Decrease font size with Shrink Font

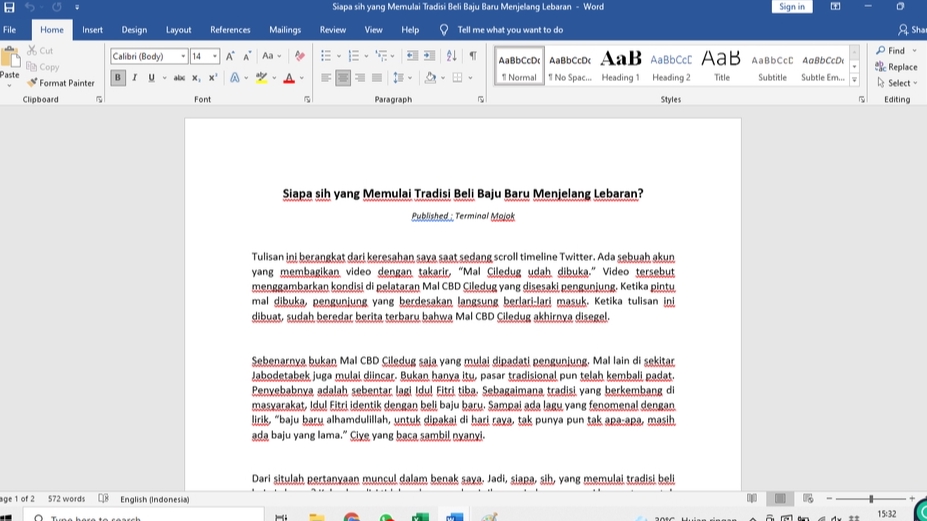247,56
